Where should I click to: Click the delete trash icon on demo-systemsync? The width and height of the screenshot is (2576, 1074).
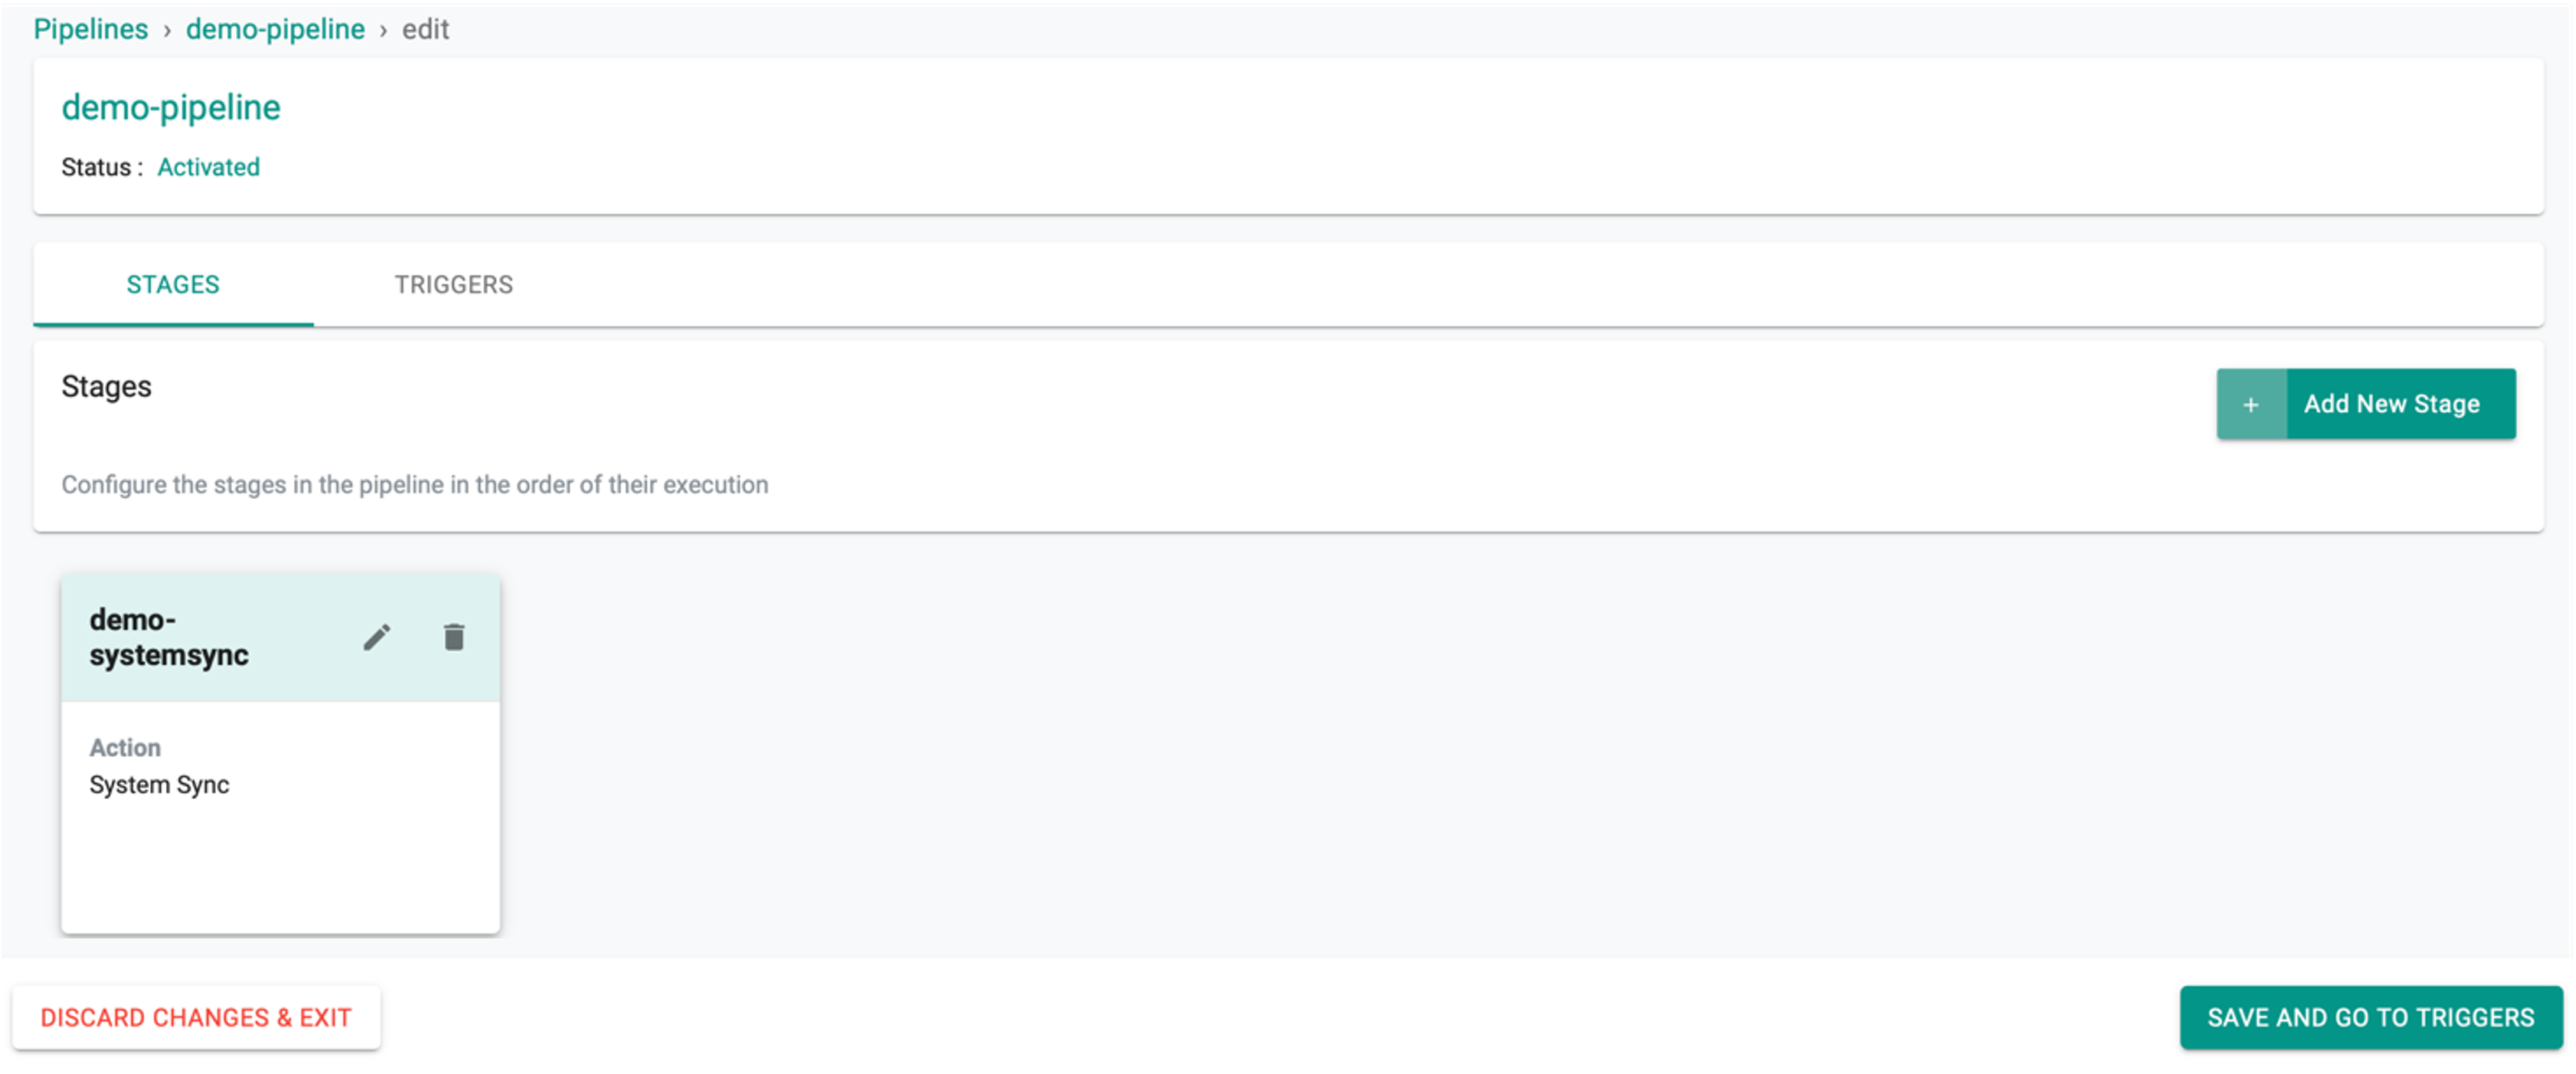click(x=455, y=637)
